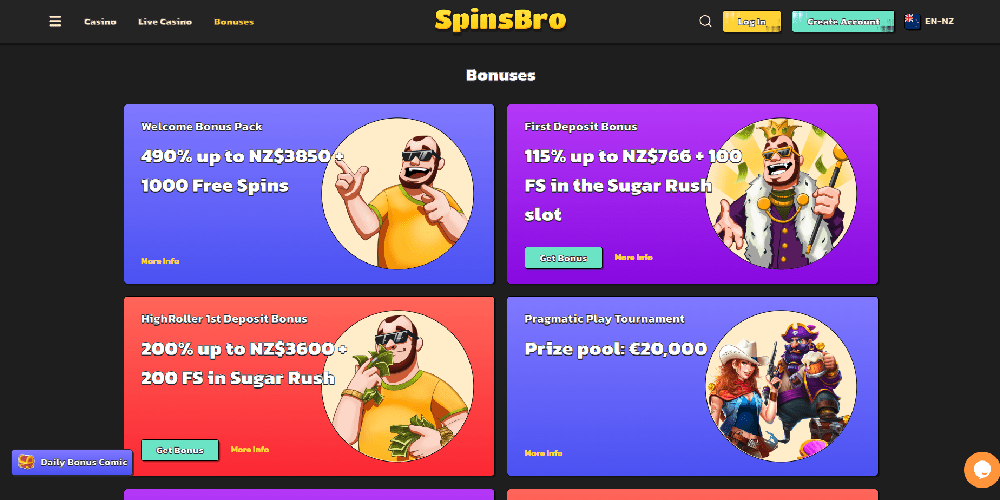1000x500 pixels.
Task: Open More Info for First Deposit Bonus
Action: click(x=633, y=257)
